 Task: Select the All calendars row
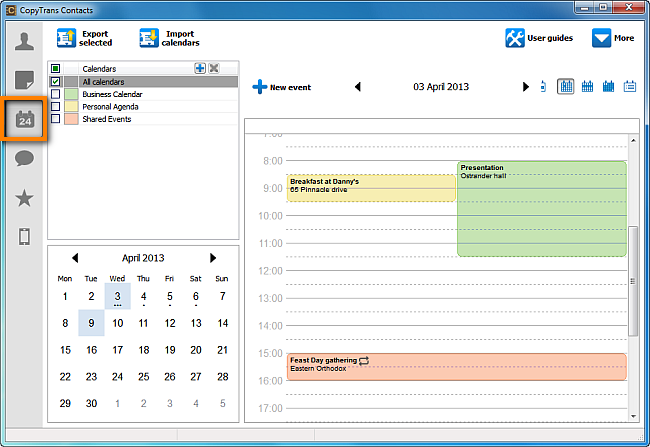coord(143,82)
